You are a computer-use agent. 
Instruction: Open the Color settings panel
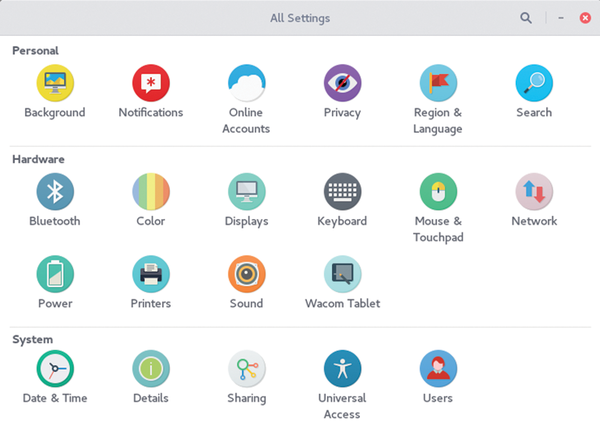tap(151, 192)
